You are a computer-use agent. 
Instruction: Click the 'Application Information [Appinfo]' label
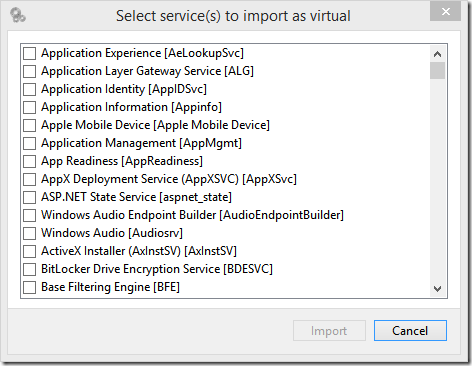click(x=131, y=107)
